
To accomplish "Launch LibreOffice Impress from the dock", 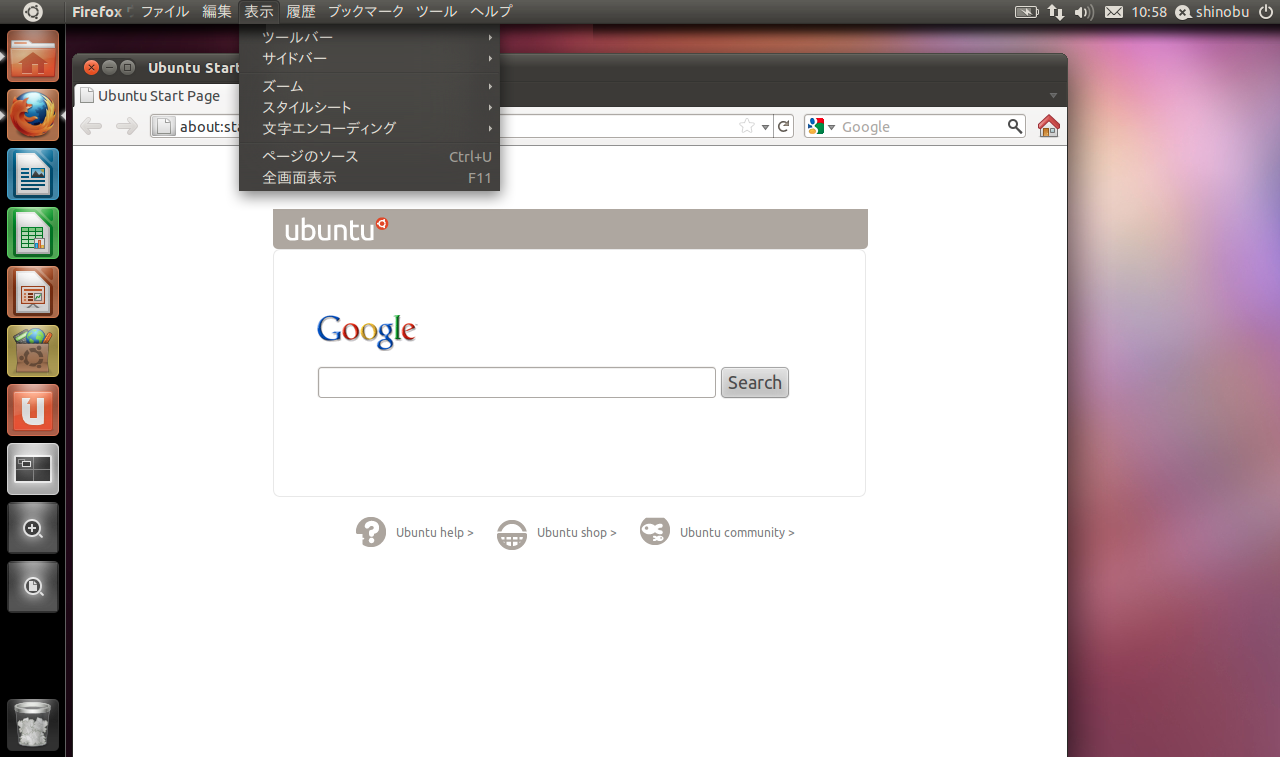I will pos(33,292).
